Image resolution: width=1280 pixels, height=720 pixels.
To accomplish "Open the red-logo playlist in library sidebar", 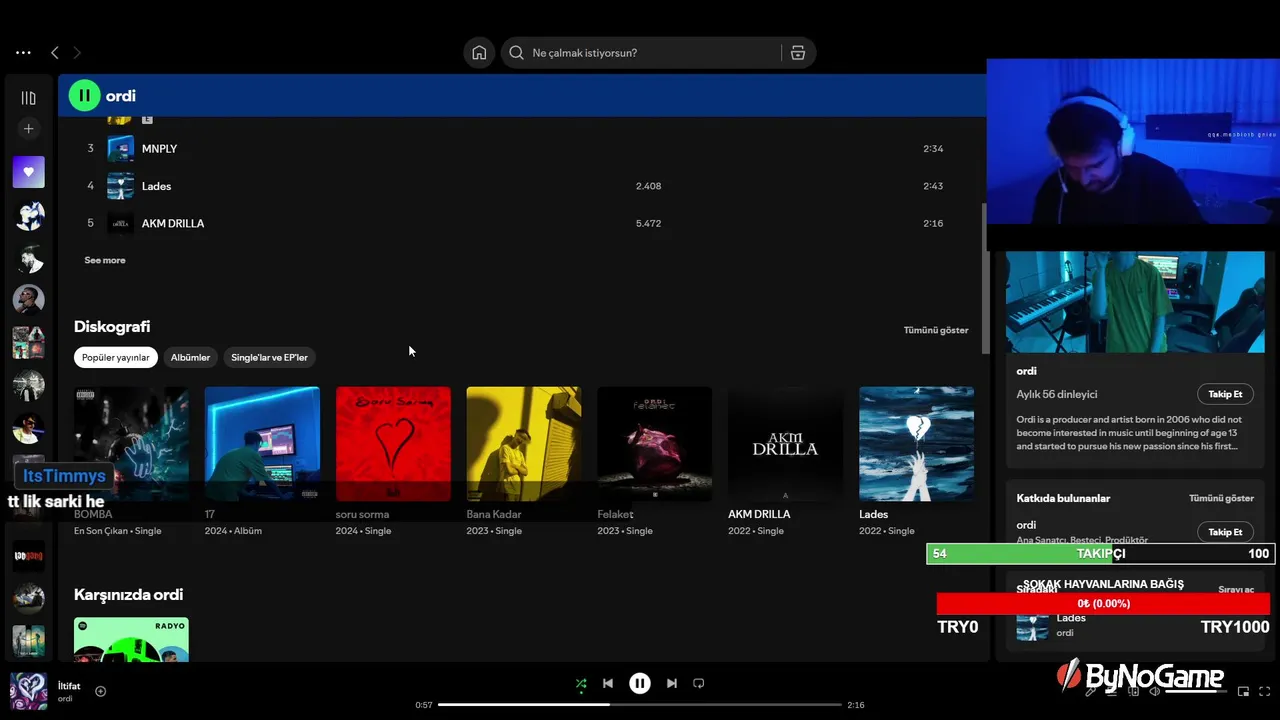I will [28, 556].
